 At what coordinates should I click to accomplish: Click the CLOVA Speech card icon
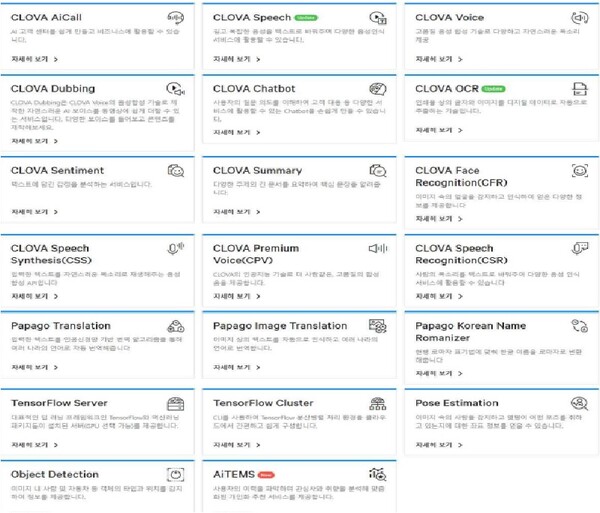pos(377,18)
